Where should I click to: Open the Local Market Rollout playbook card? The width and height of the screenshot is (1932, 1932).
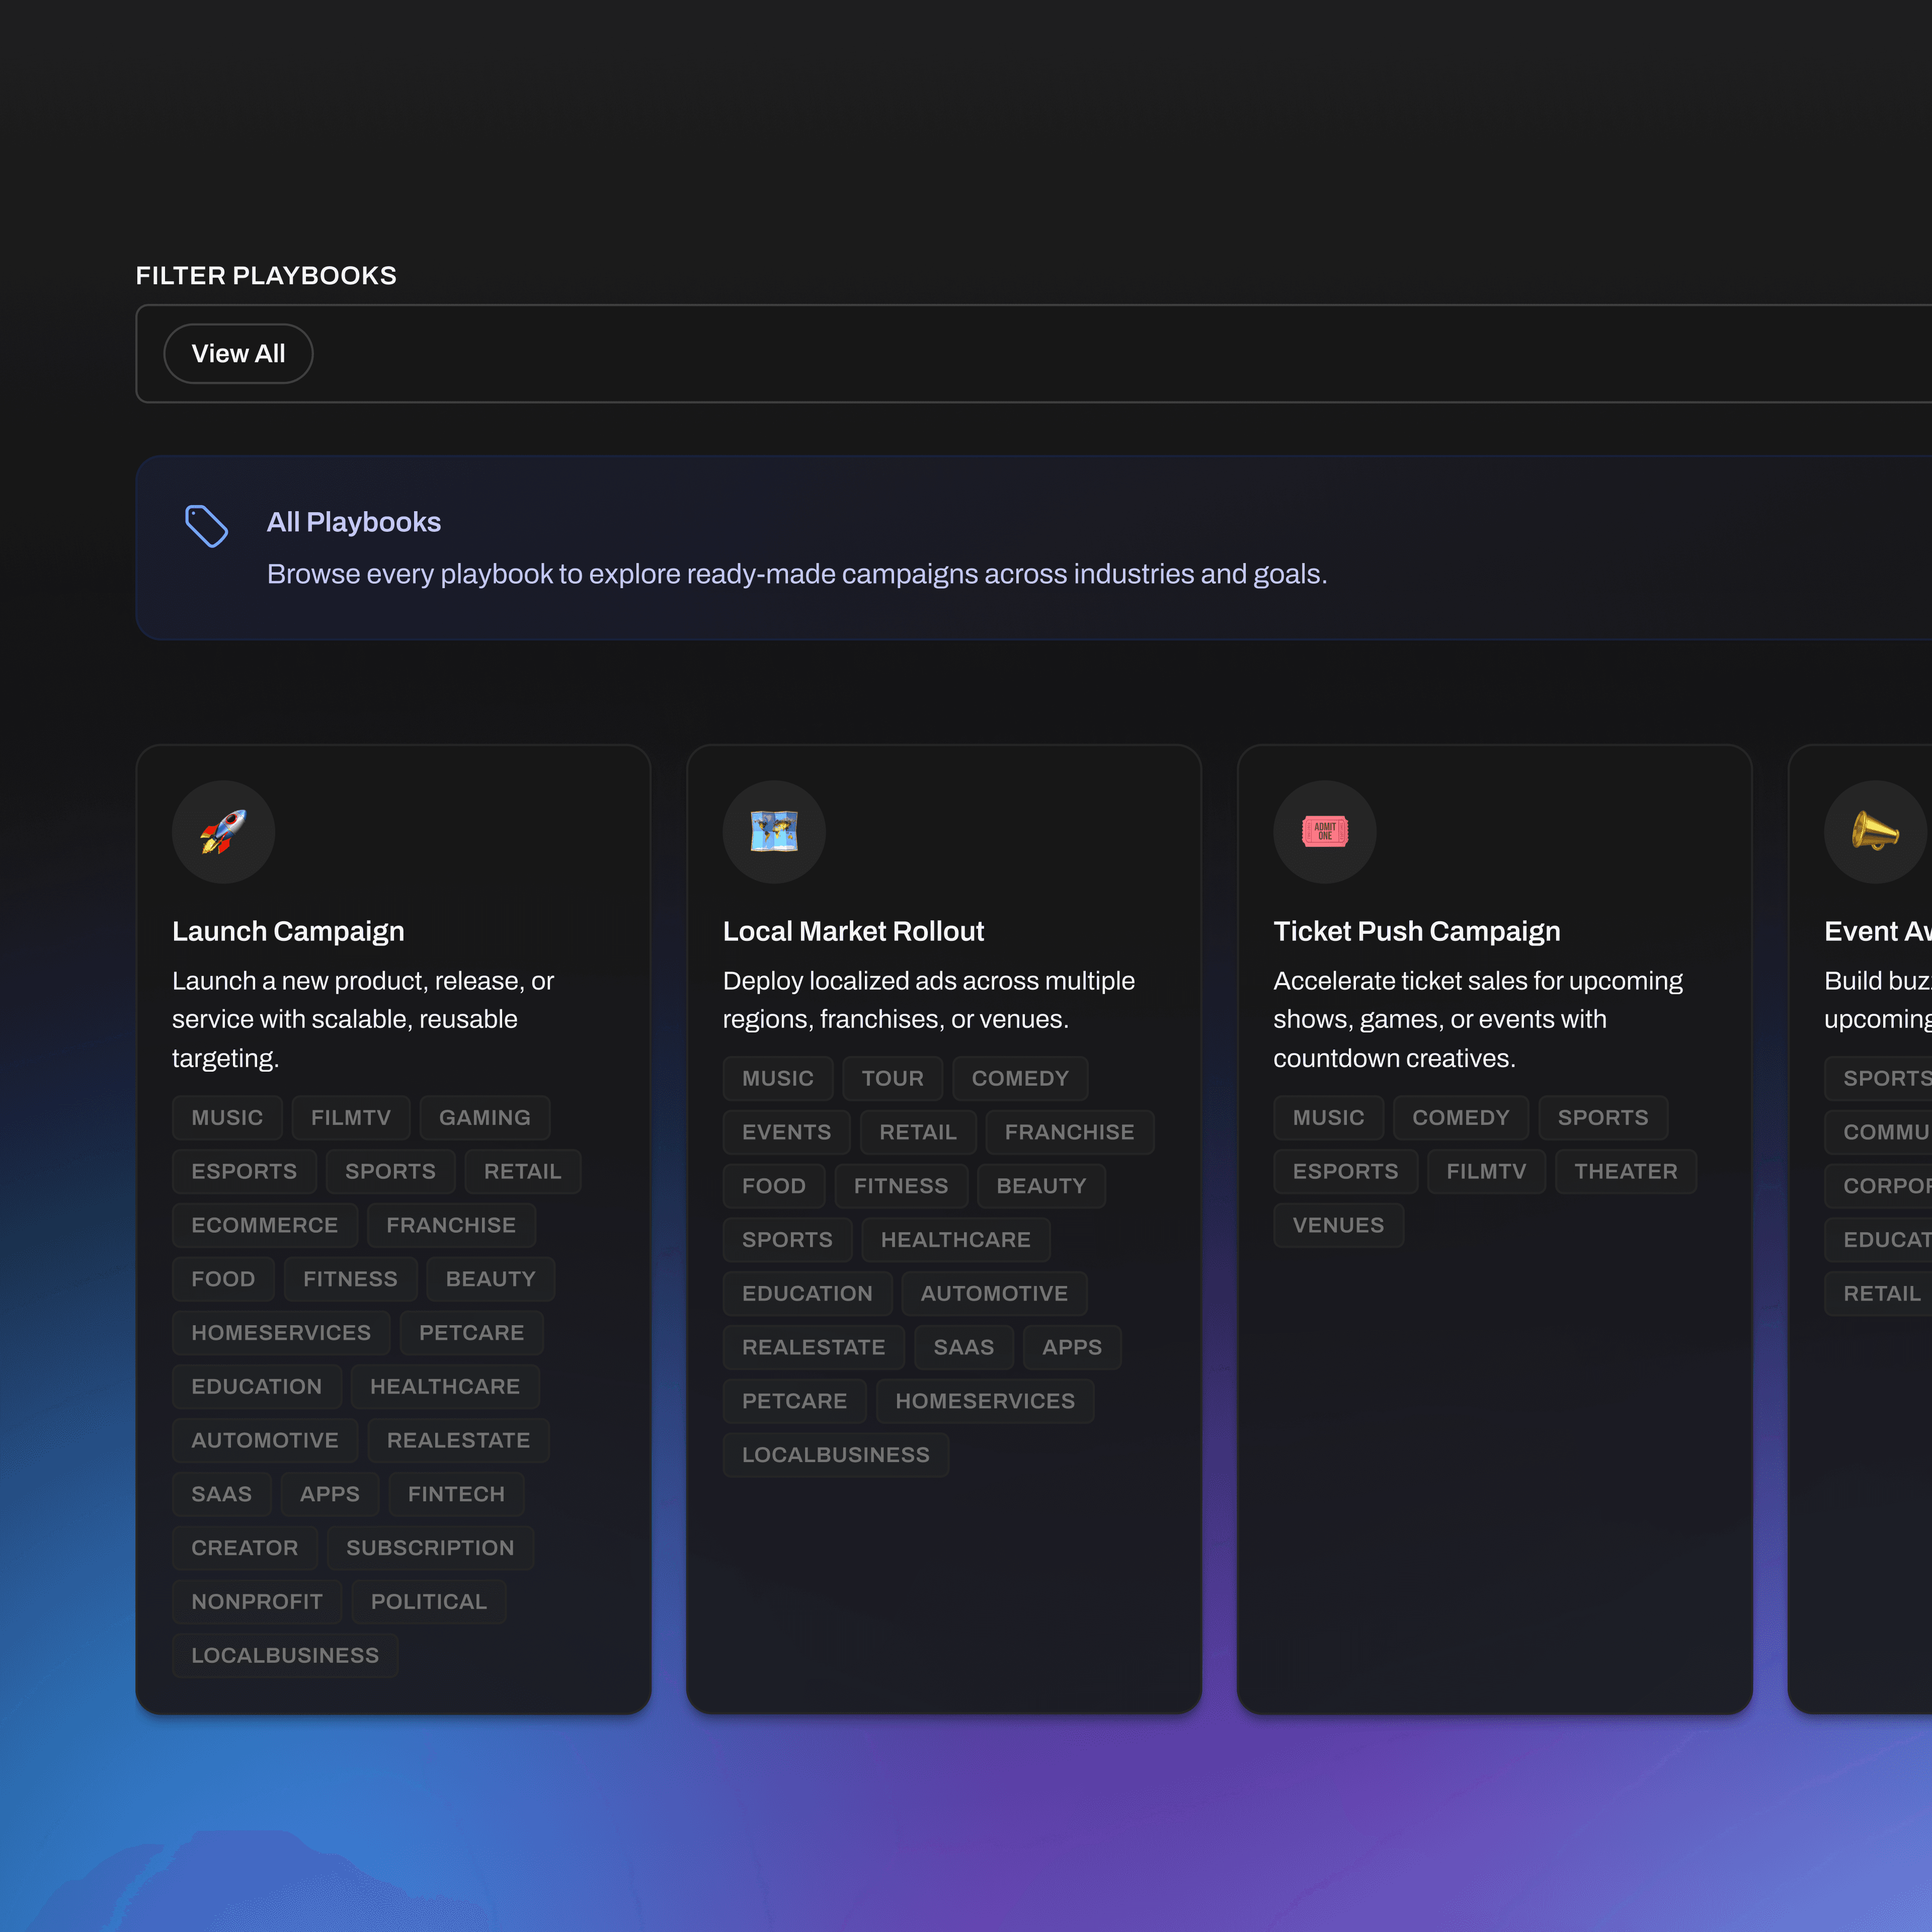point(853,930)
